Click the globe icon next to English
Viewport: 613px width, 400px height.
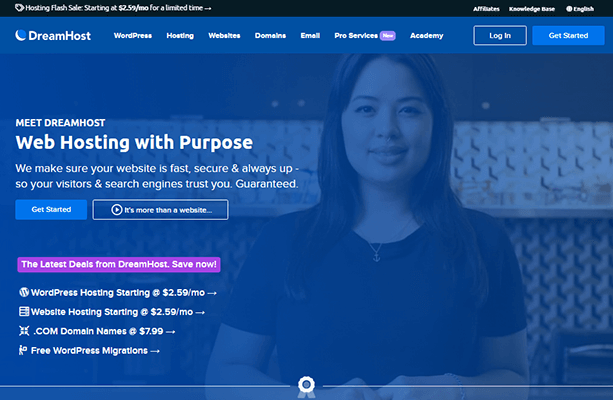tap(569, 9)
